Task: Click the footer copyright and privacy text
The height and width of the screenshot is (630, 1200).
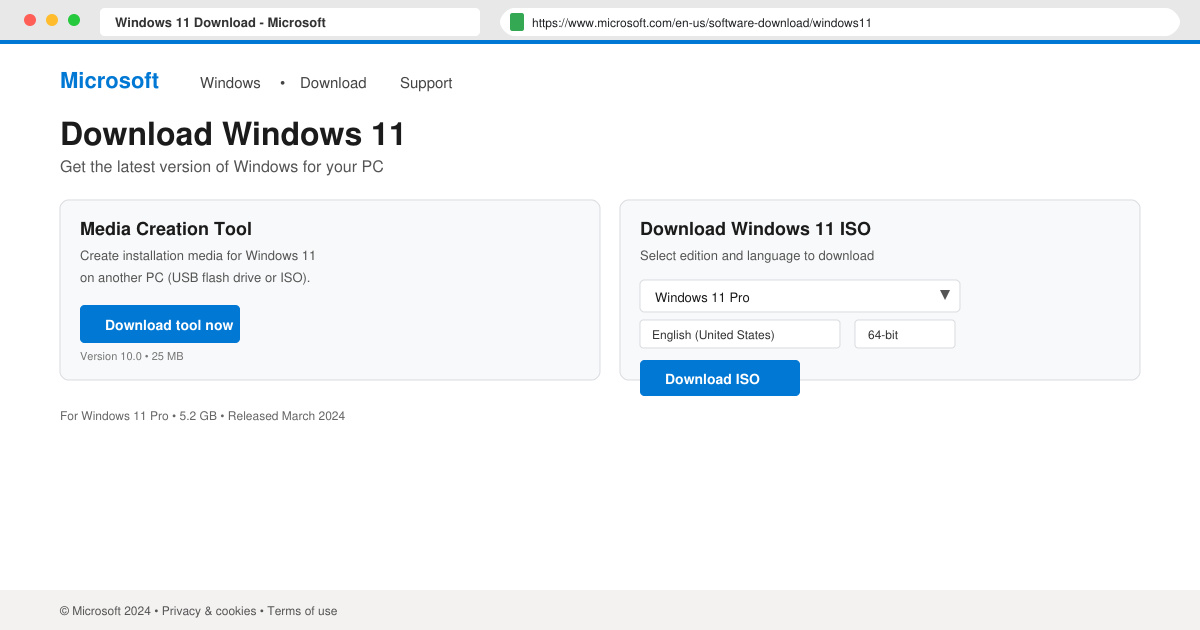Action: tap(198, 611)
